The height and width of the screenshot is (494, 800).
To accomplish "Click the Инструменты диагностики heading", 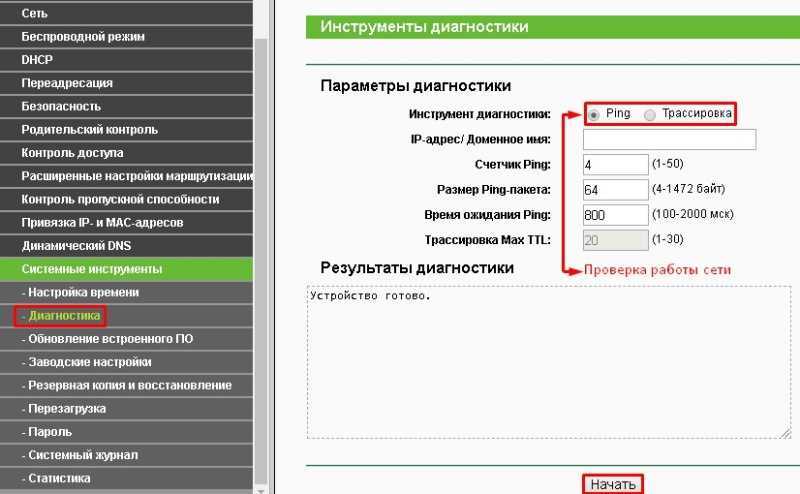I will click(x=424, y=27).
